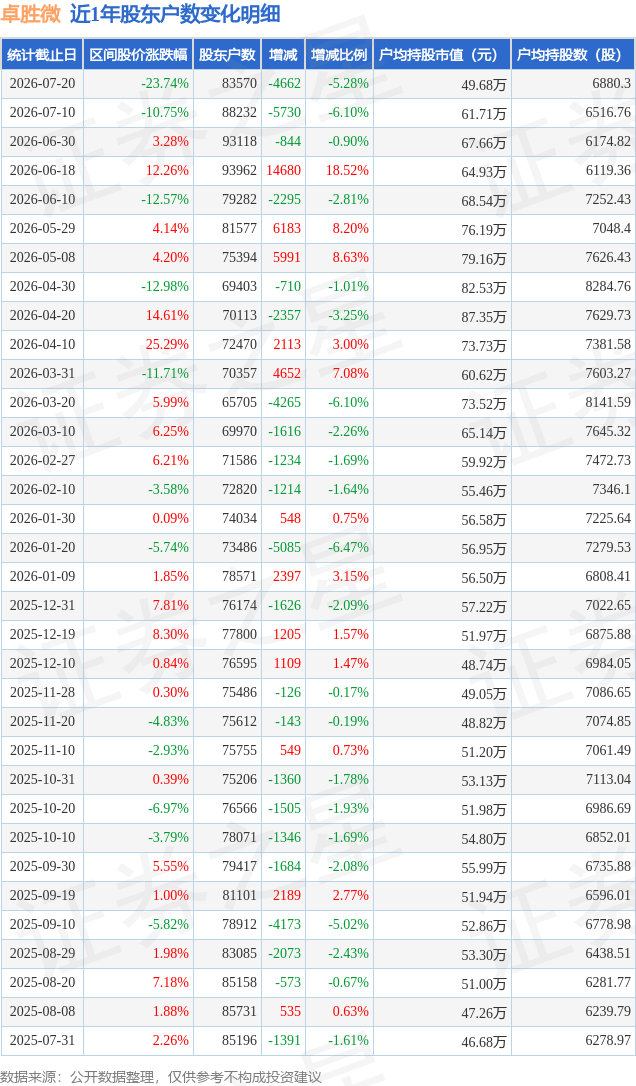This screenshot has width=636, height=1086.
Task: Click the 近1年股东户数变化明细 heading
Action: 175,15
